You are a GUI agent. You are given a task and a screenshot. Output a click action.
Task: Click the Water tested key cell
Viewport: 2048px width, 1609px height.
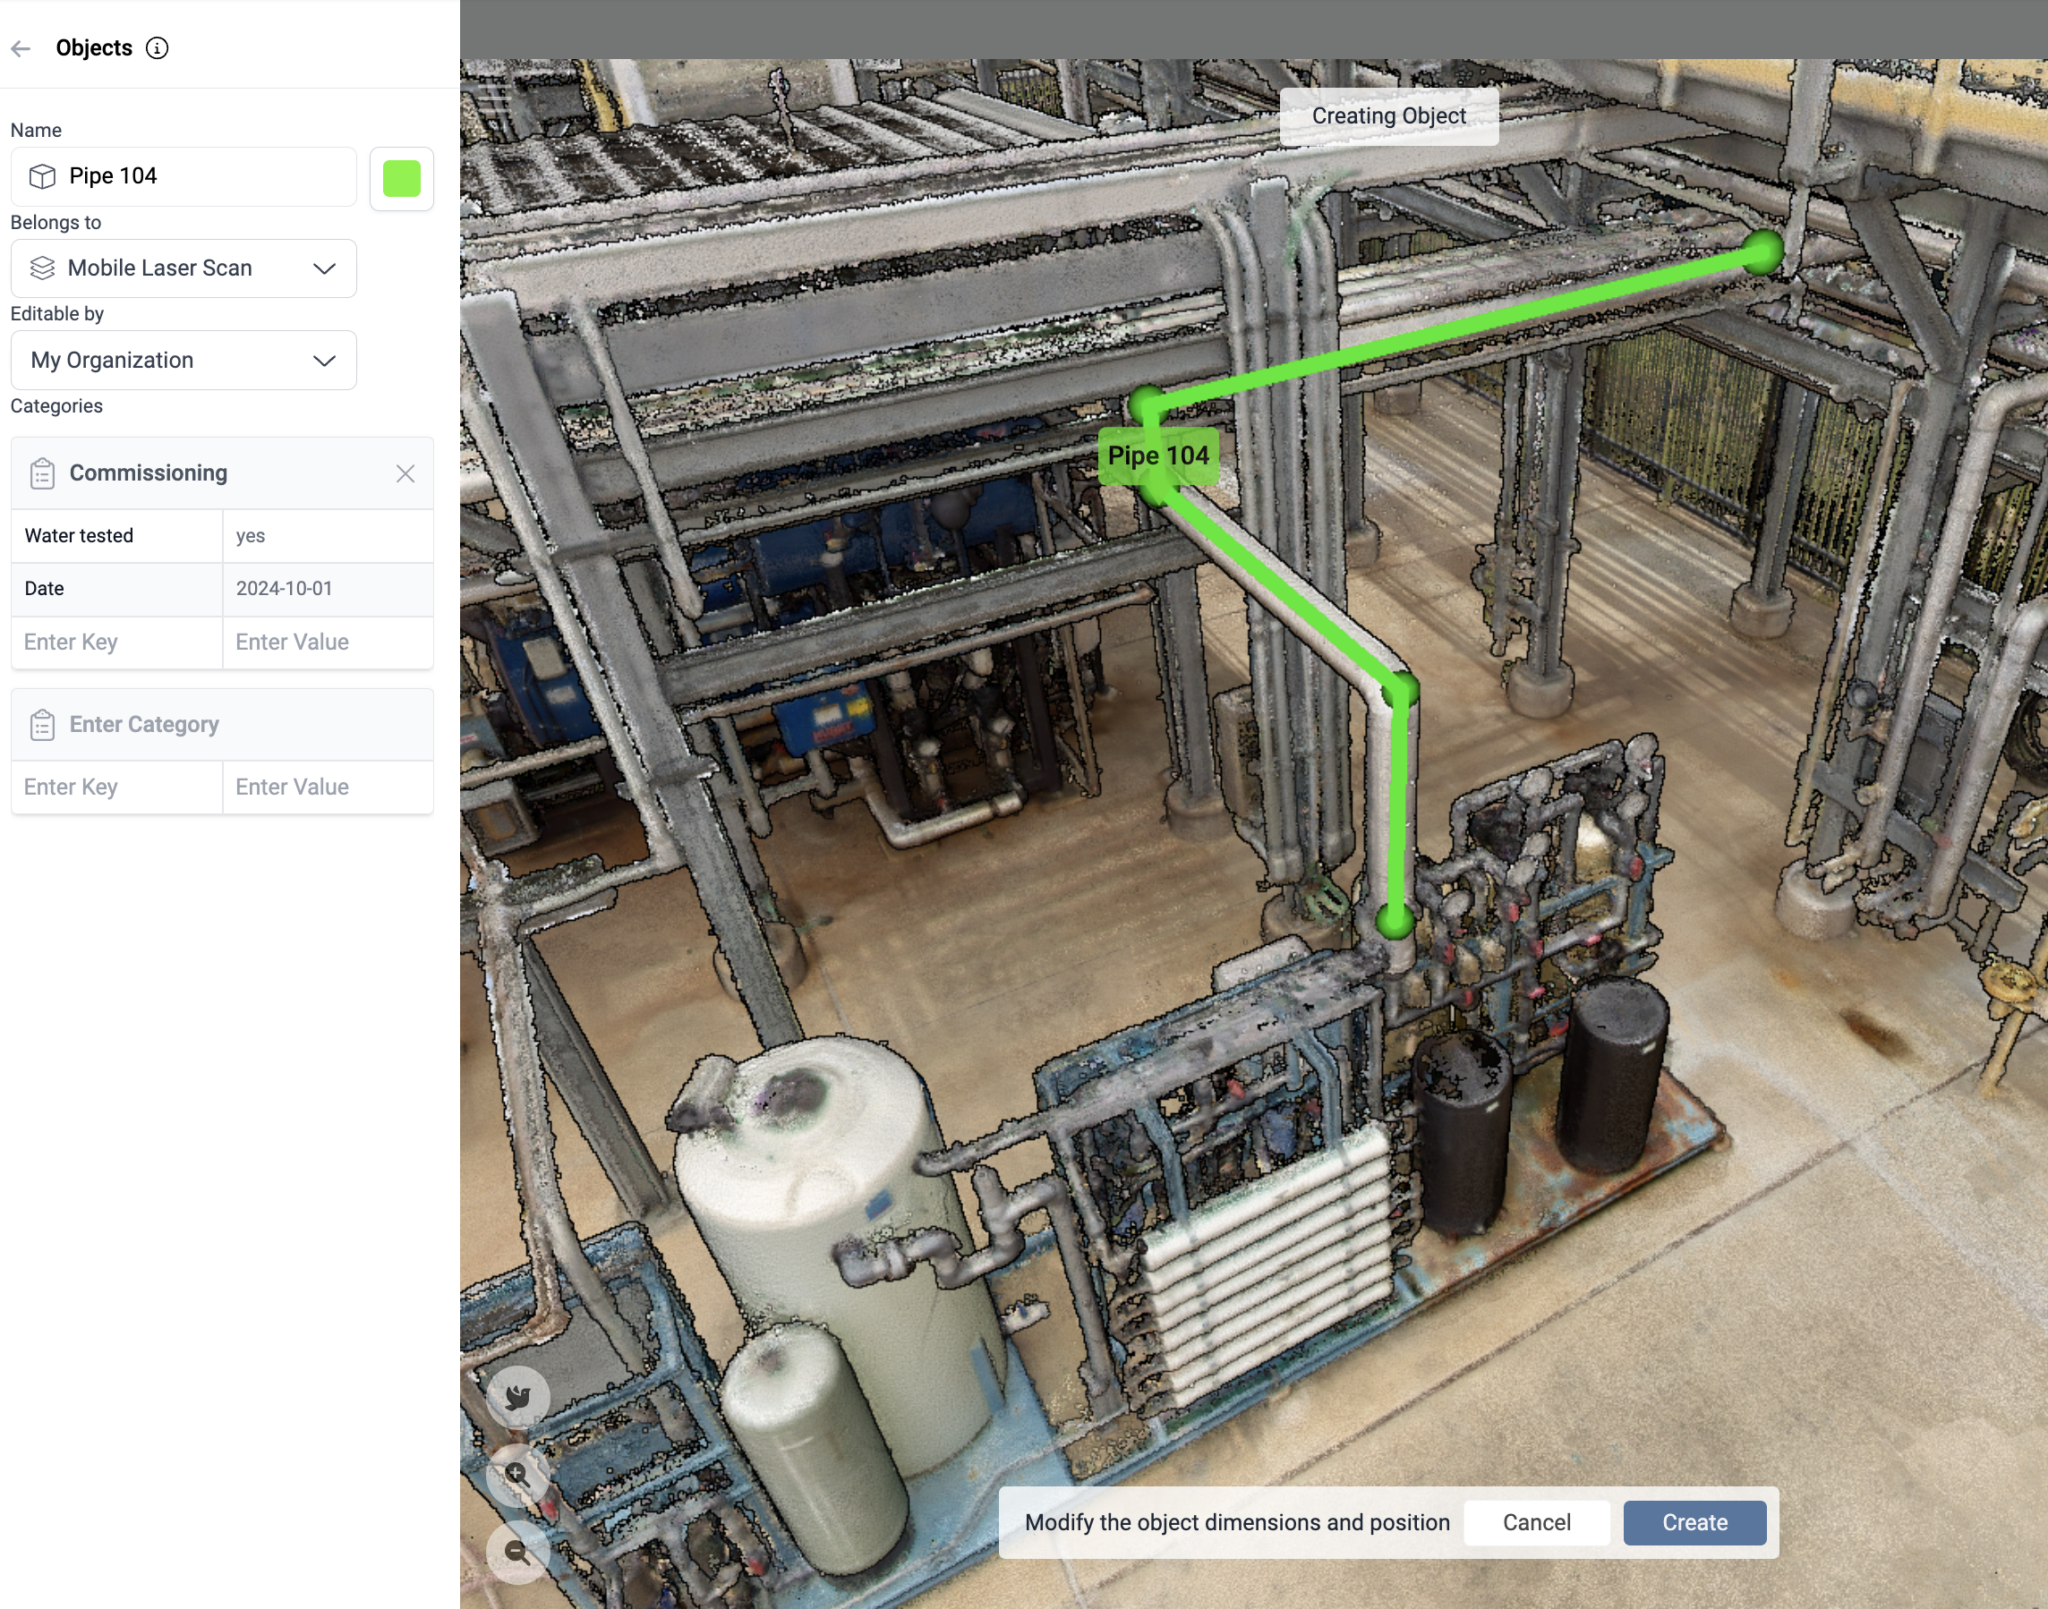117,536
